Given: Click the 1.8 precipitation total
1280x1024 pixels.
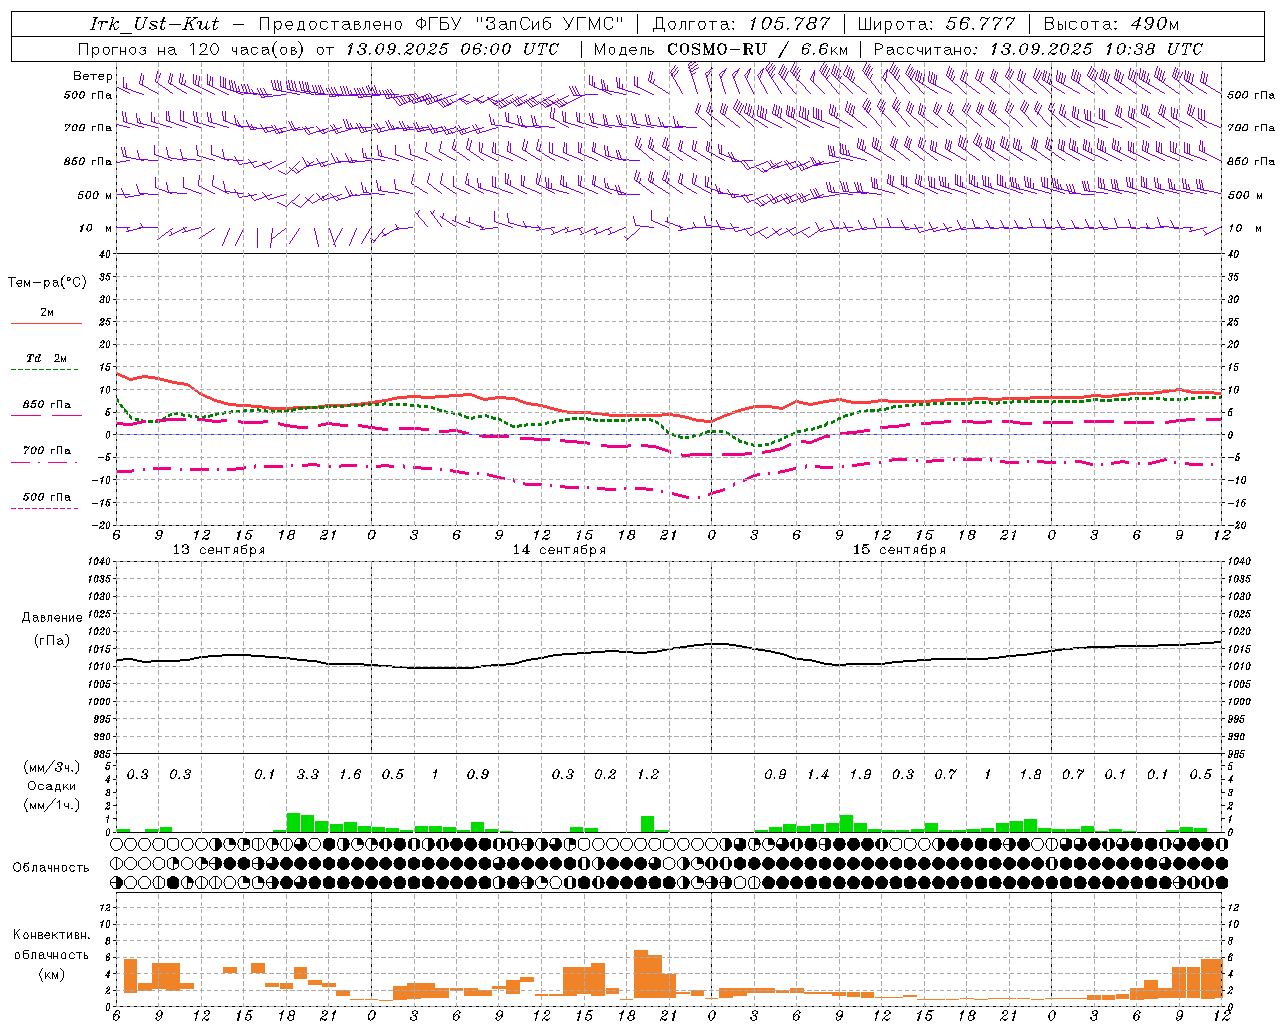Looking at the screenshot, I should coord(1030,775).
